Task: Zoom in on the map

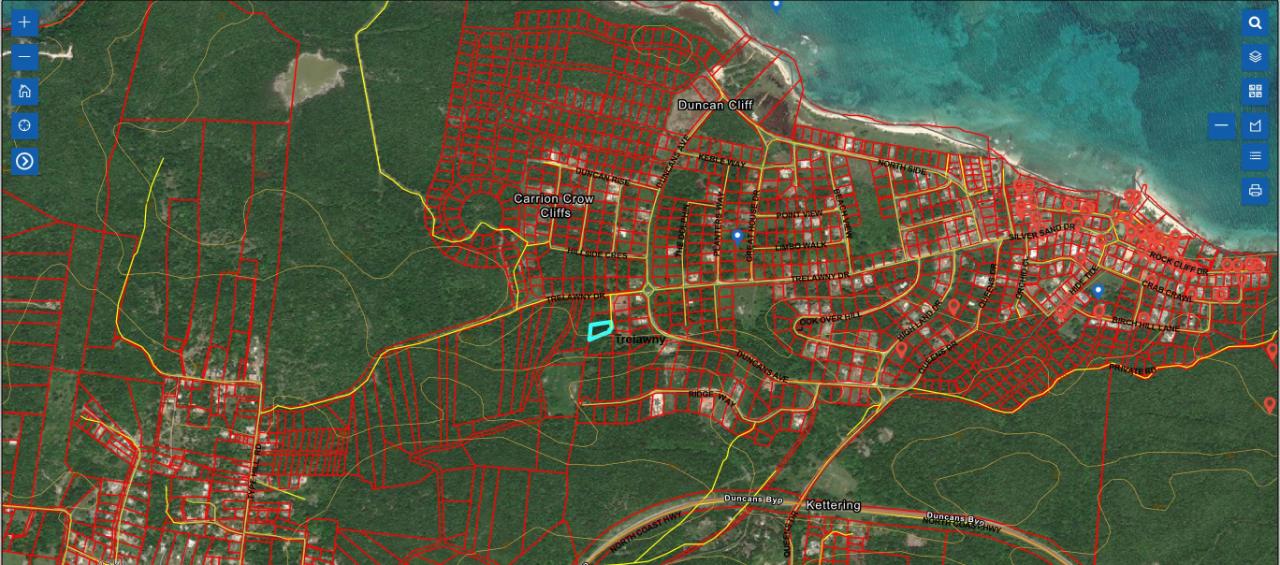Action: (25, 23)
